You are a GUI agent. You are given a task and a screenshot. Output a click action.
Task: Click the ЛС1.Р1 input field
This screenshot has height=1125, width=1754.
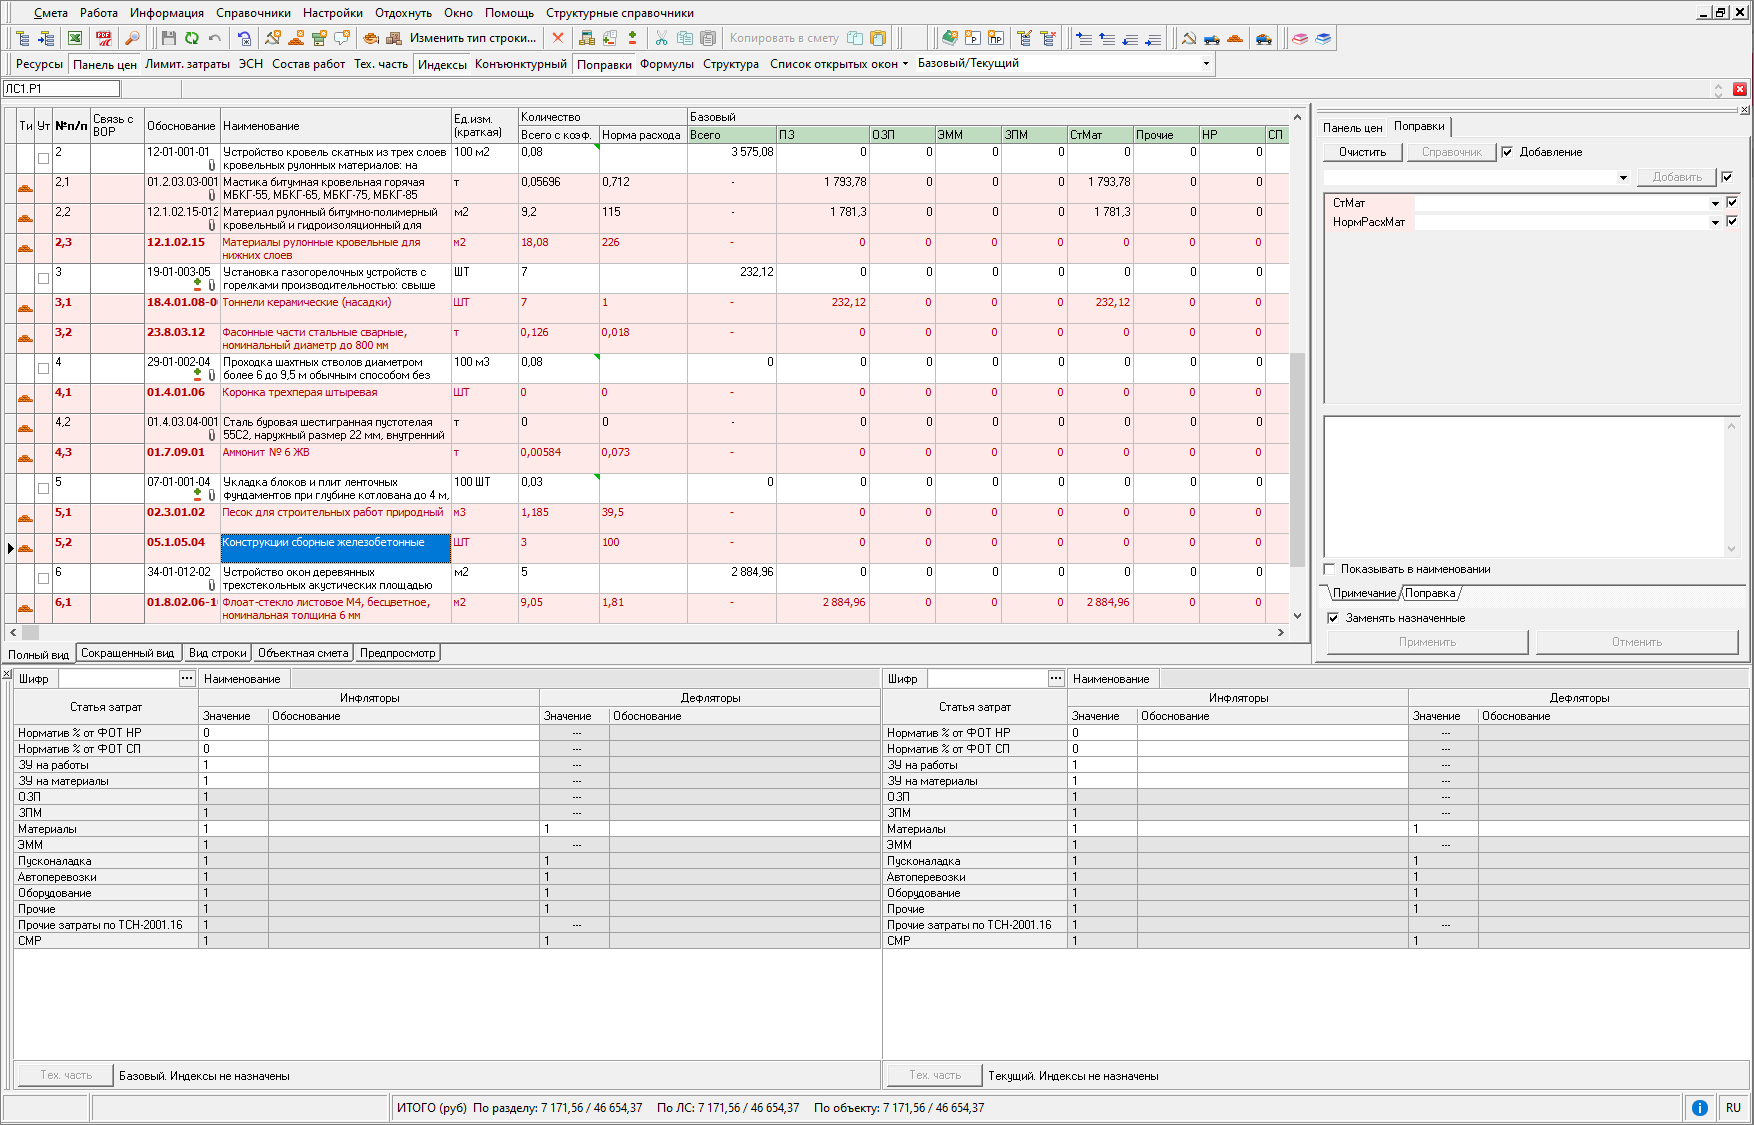tap(62, 89)
